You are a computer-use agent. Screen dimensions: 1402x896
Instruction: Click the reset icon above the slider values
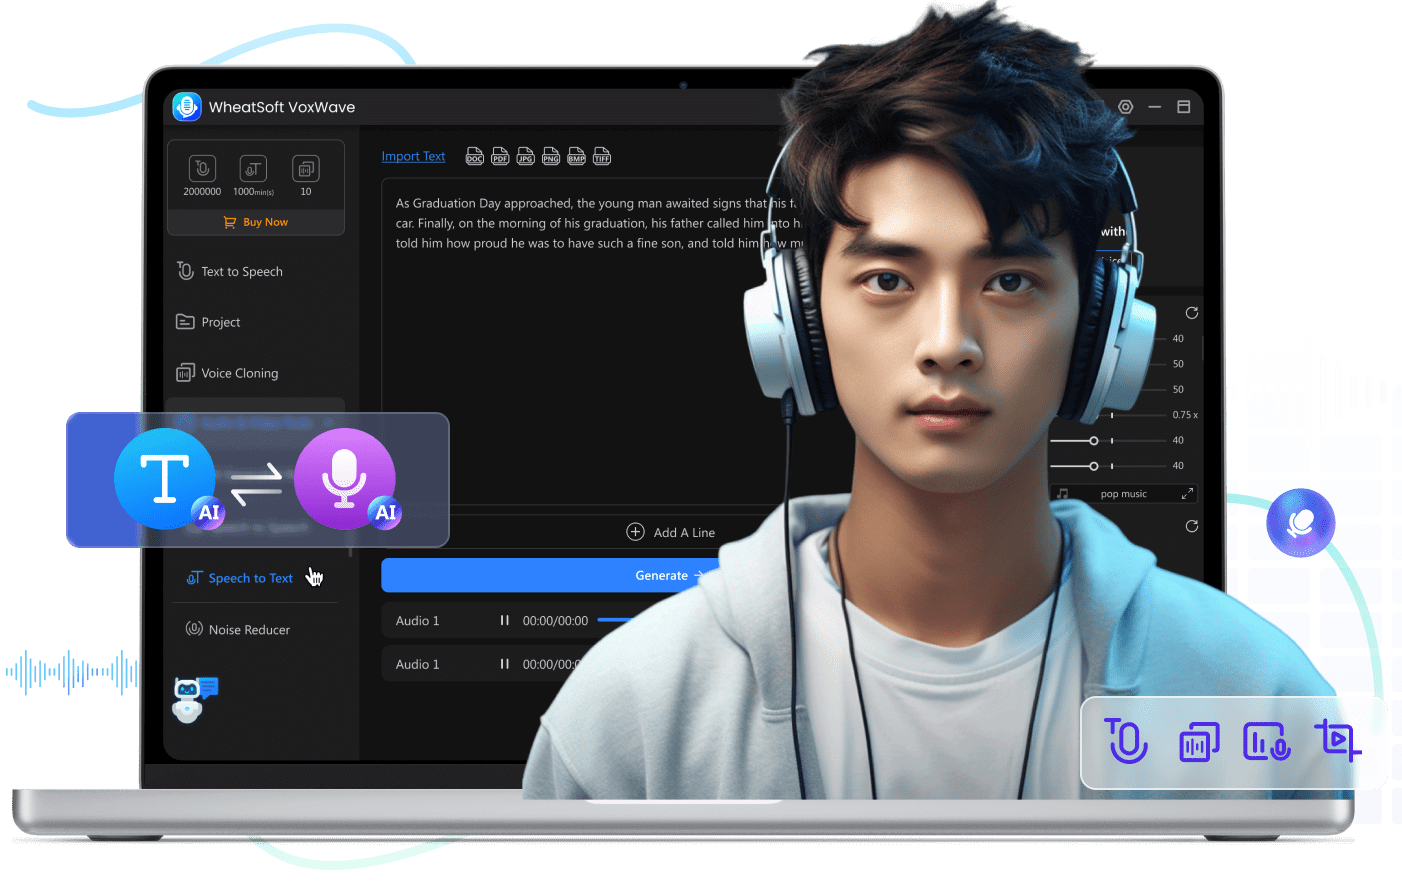[x=1192, y=313]
